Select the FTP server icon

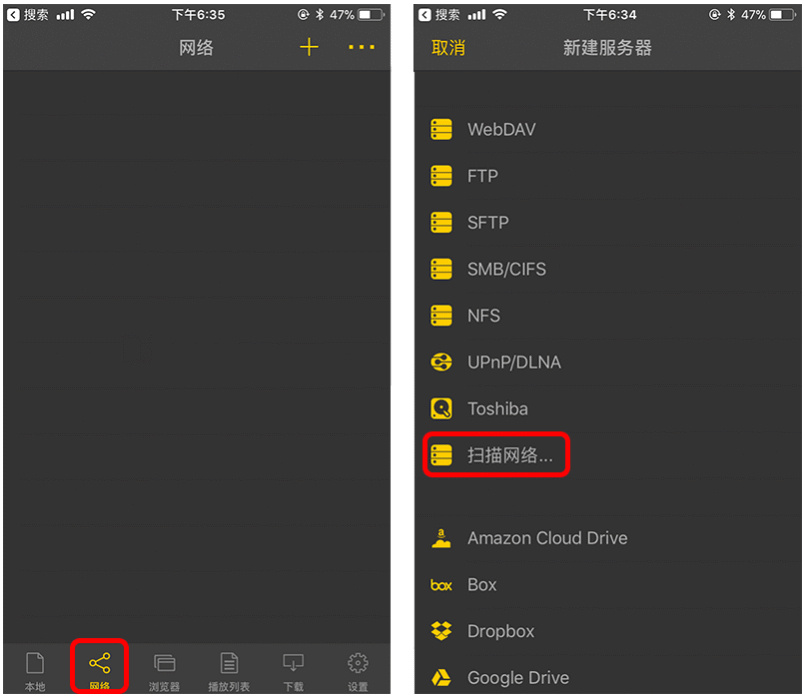441,176
